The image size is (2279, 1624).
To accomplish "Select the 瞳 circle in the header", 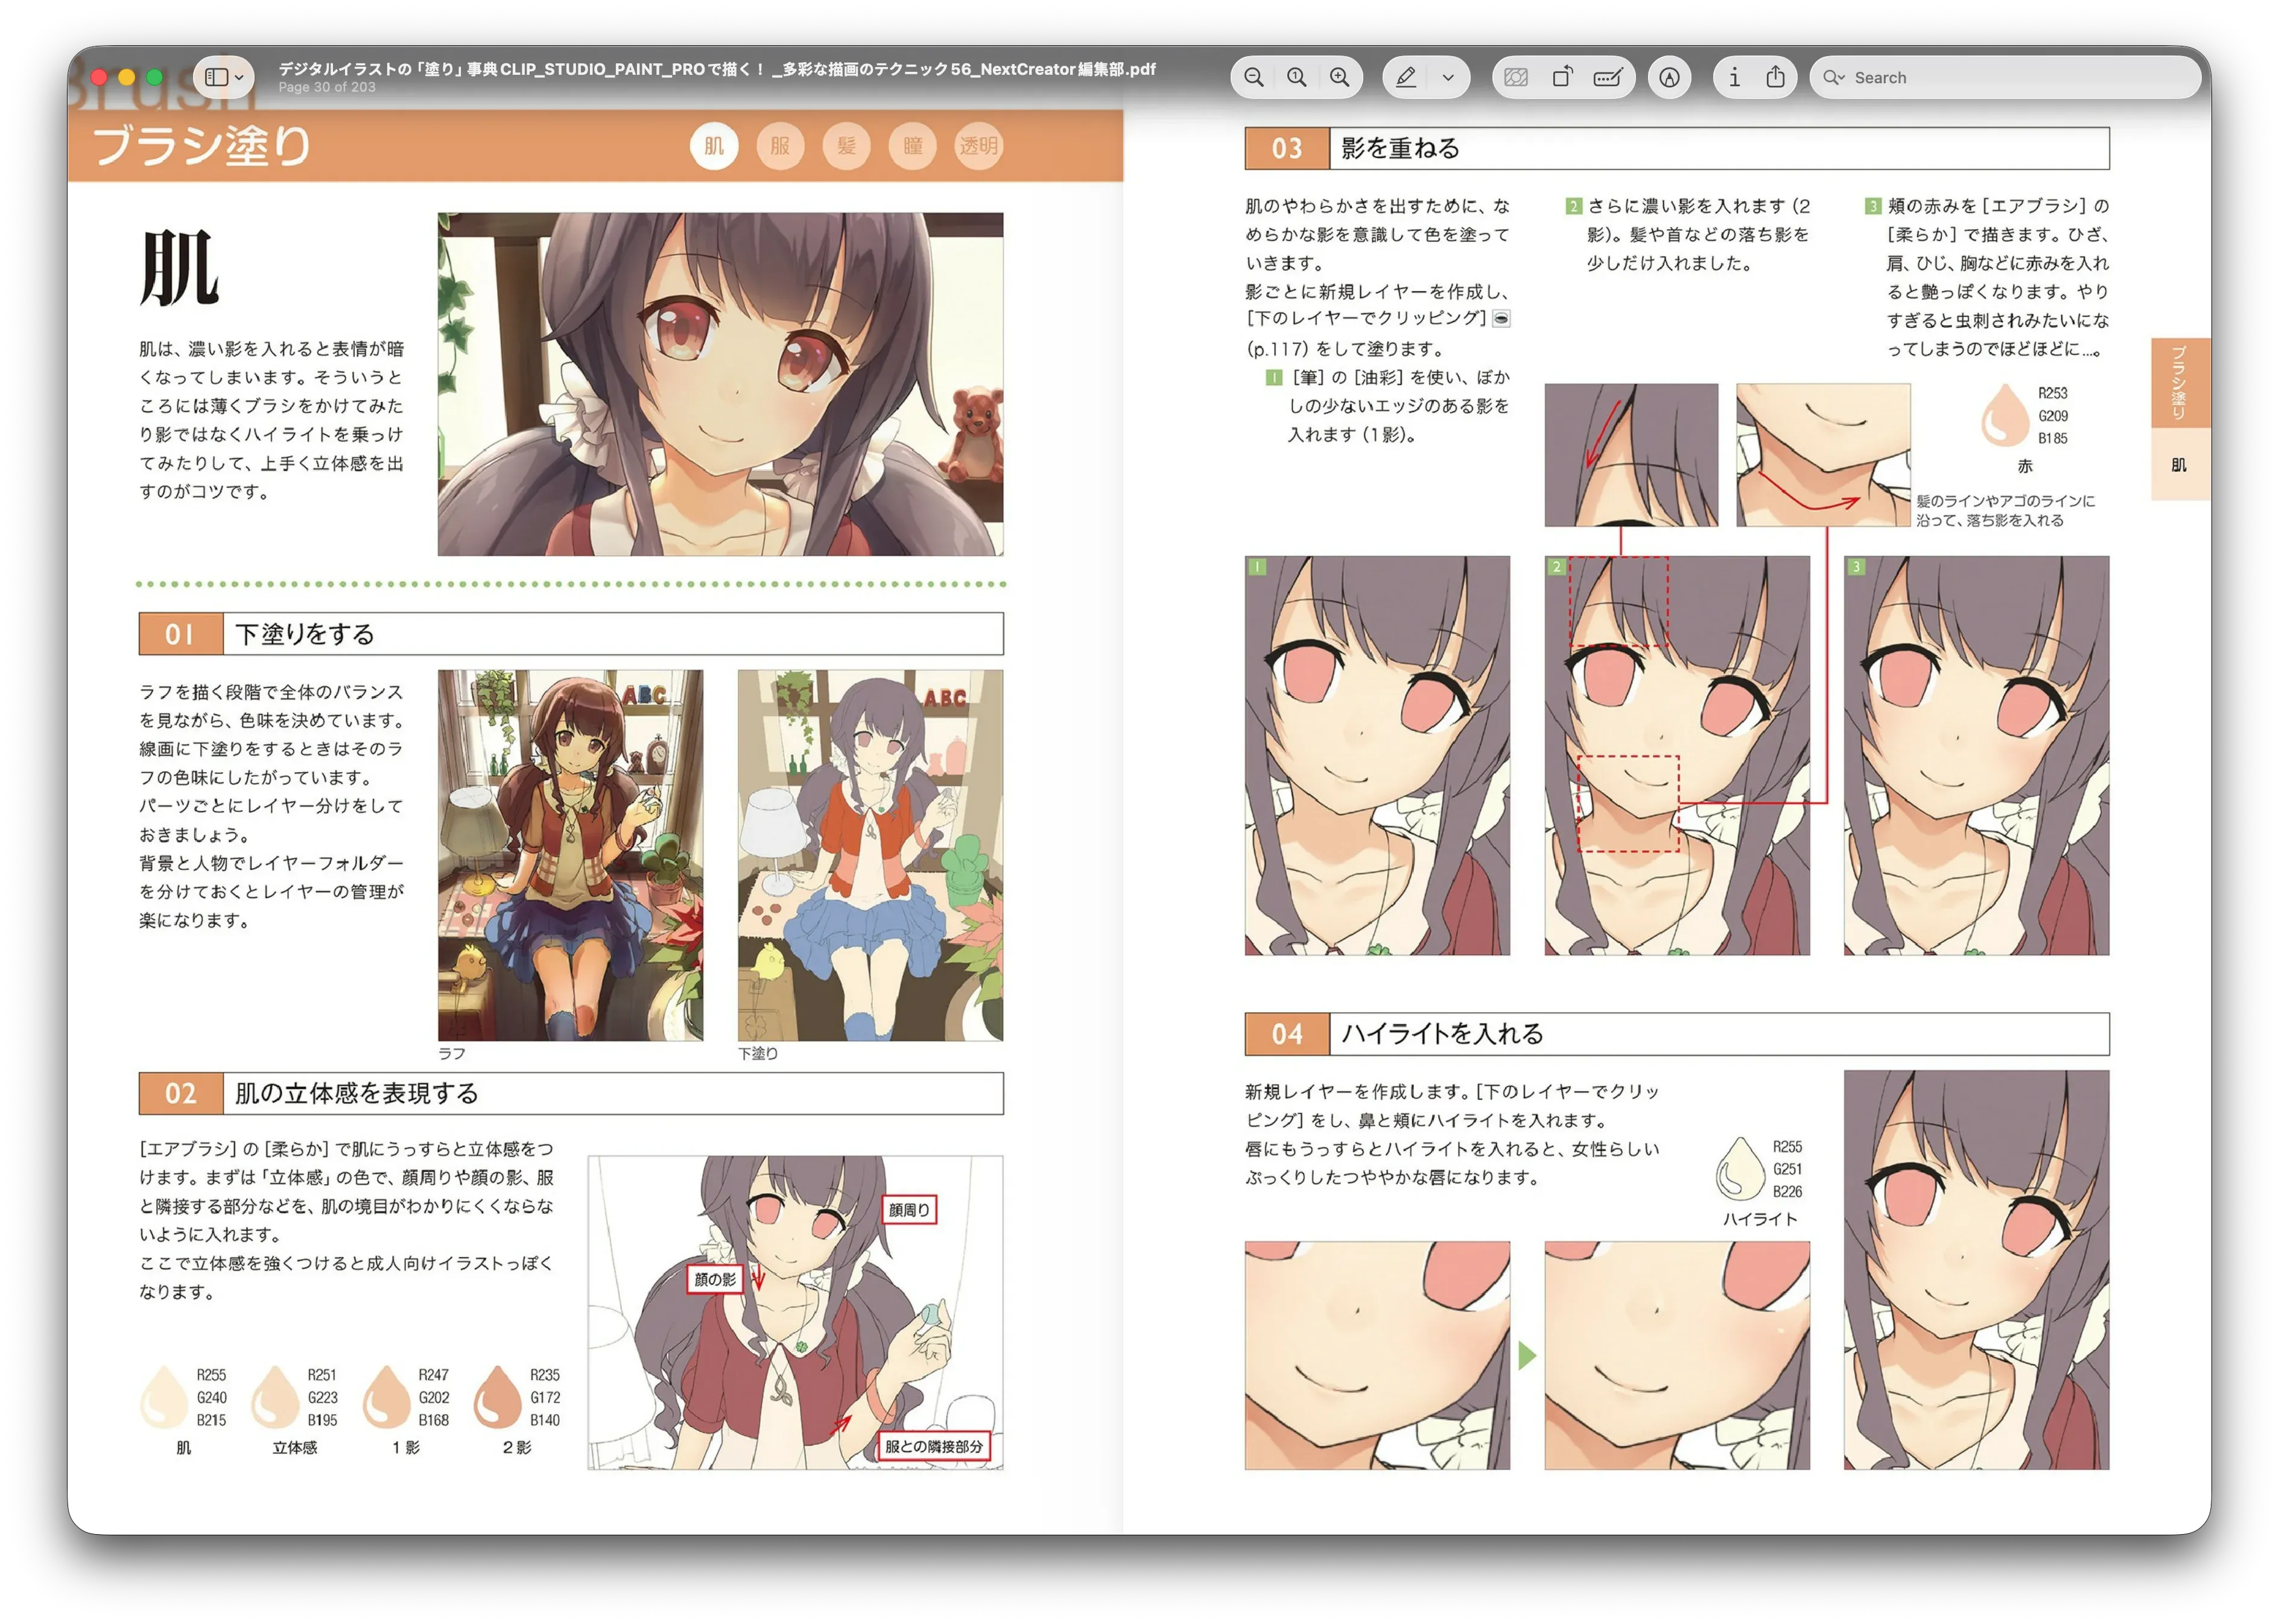I will click(x=913, y=146).
